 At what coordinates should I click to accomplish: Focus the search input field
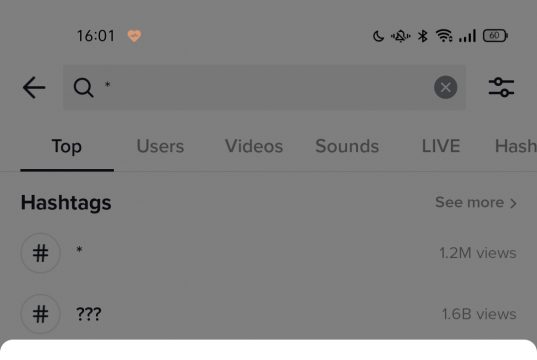click(264, 87)
